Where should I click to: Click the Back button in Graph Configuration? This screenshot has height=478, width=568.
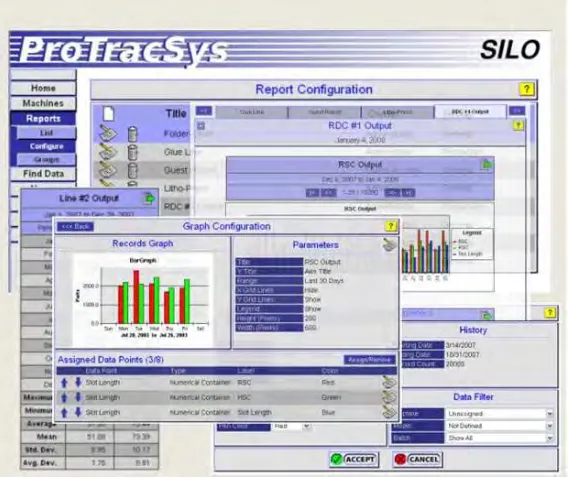pyautogui.click(x=75, y=227)
